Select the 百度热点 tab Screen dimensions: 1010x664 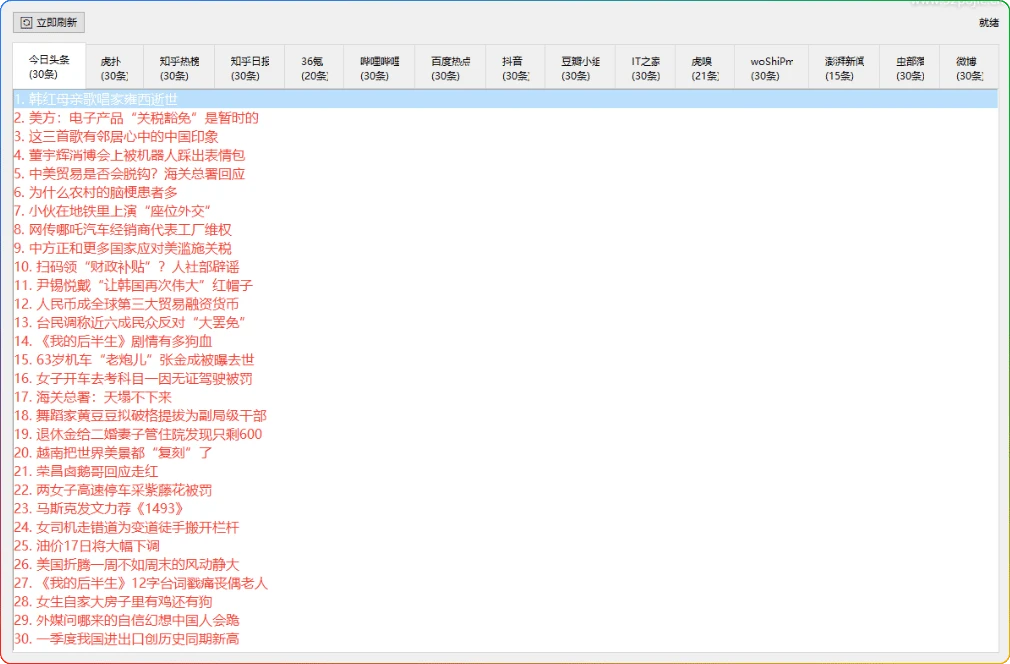449,66
